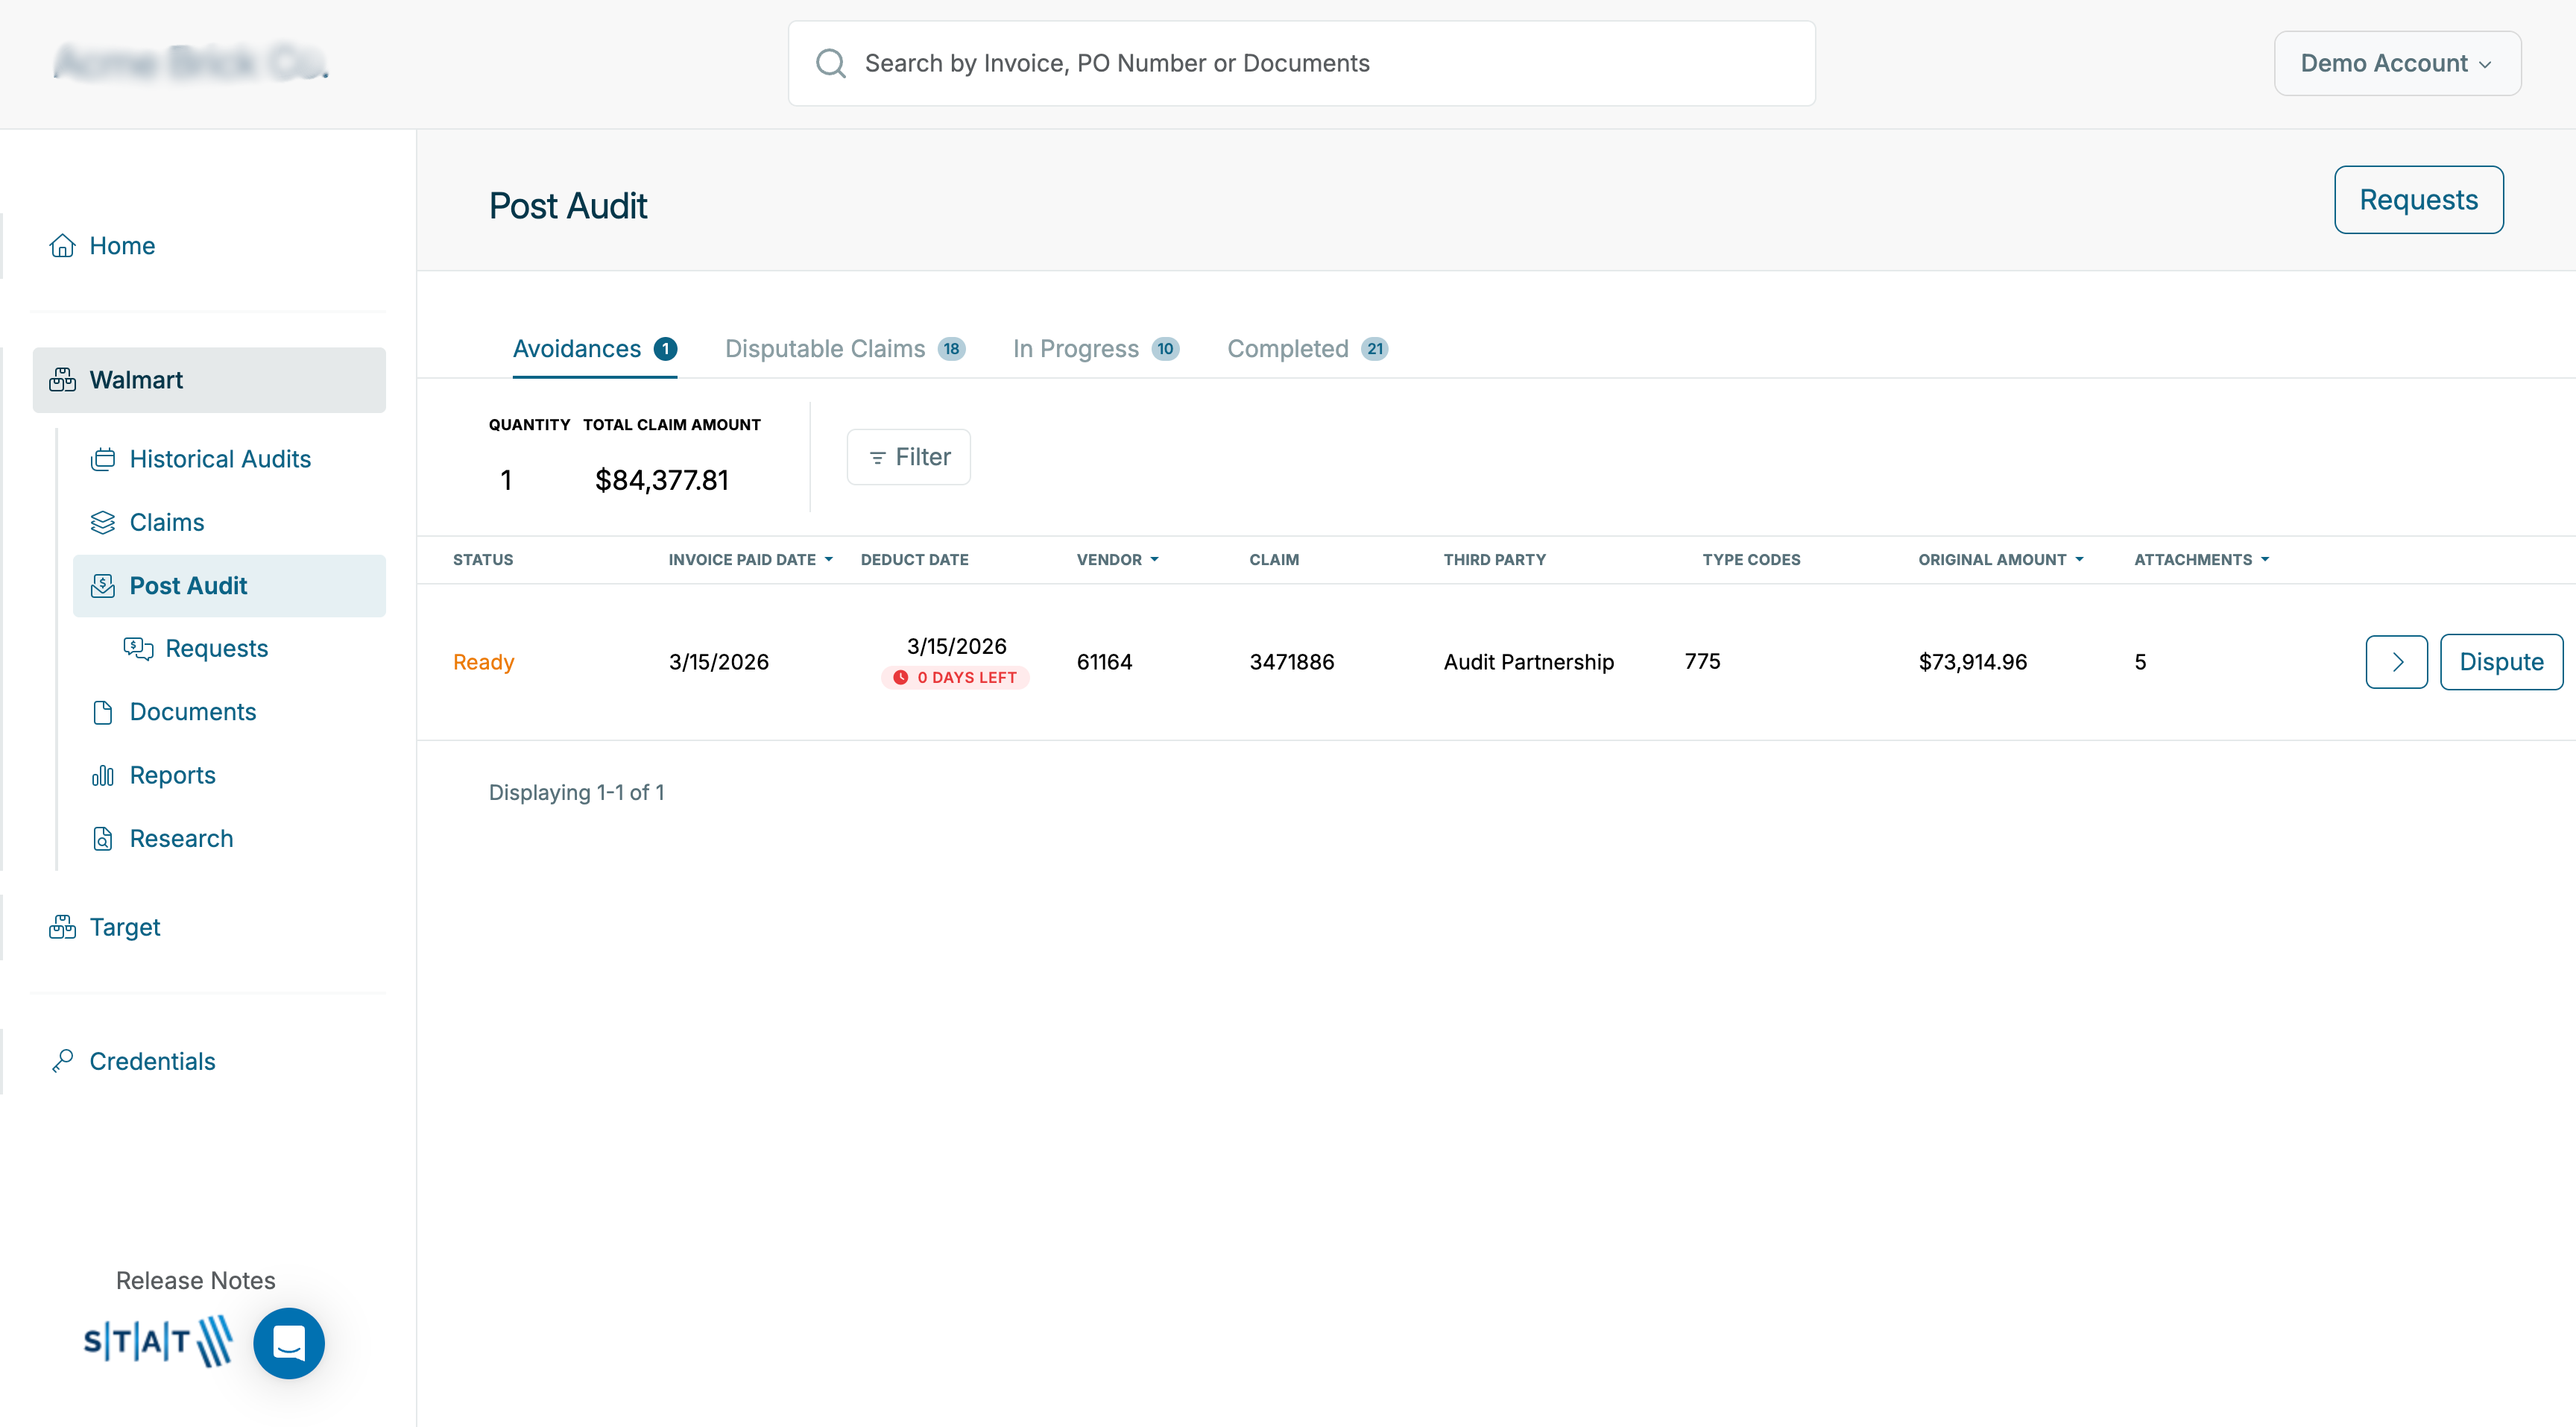Click the Home icon in sidebar
This screenshot has width=2576, height=1427.
tap(62, 246)
